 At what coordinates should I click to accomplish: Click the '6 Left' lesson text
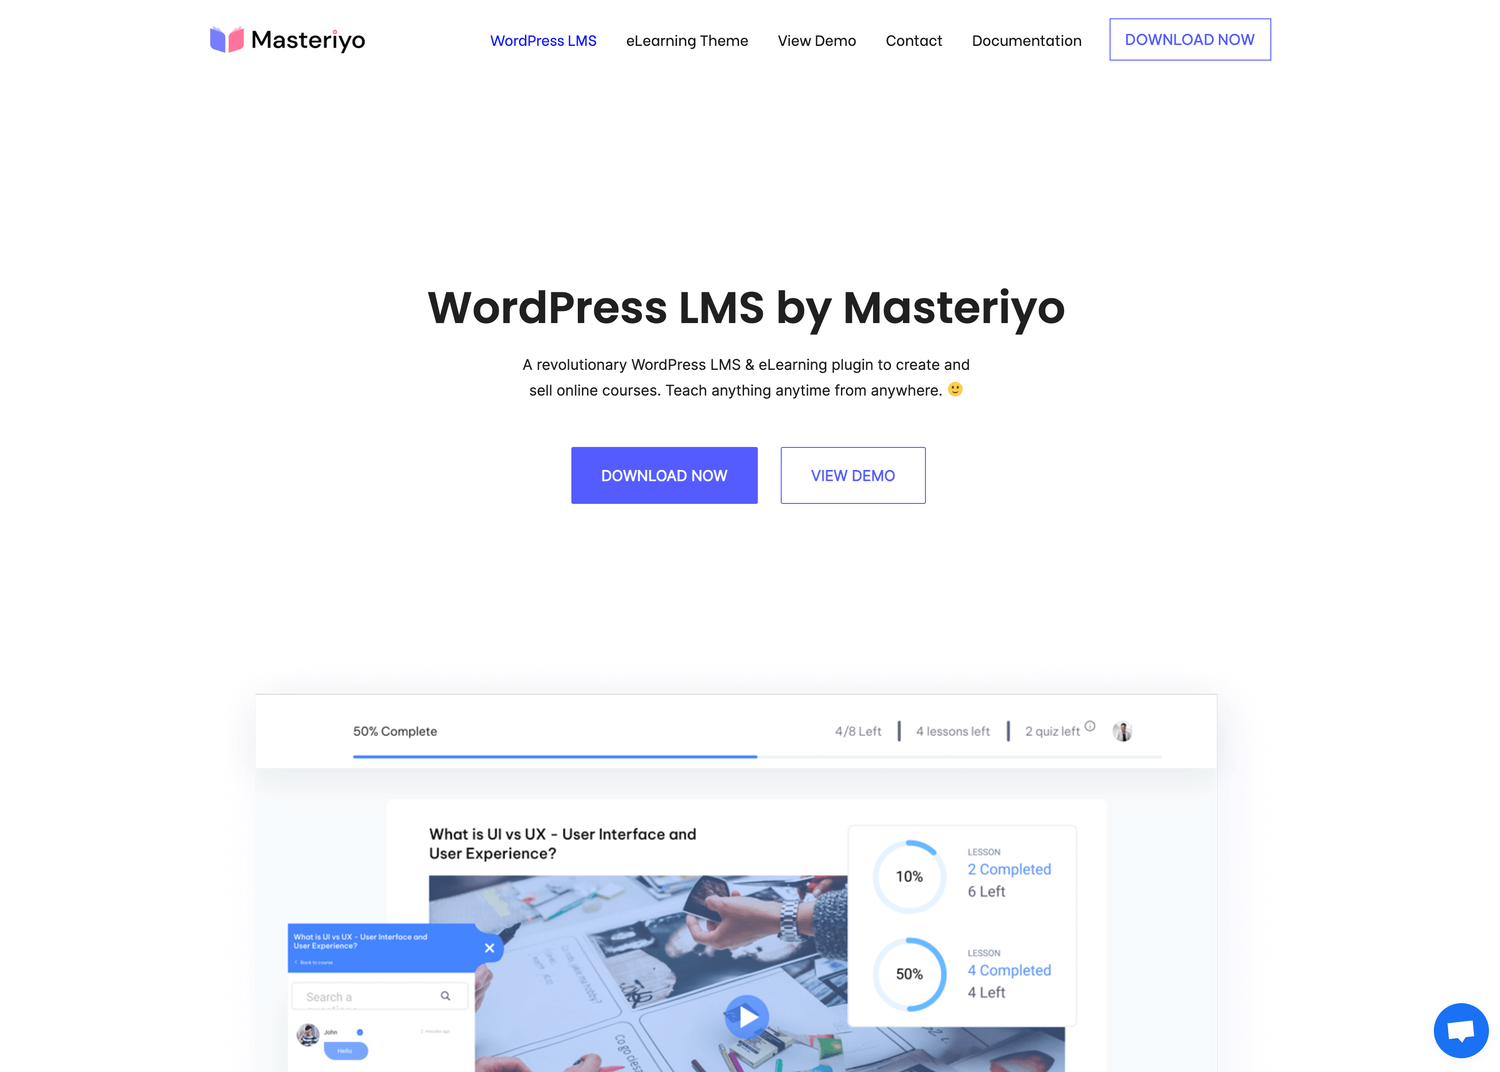click(986, 892)
